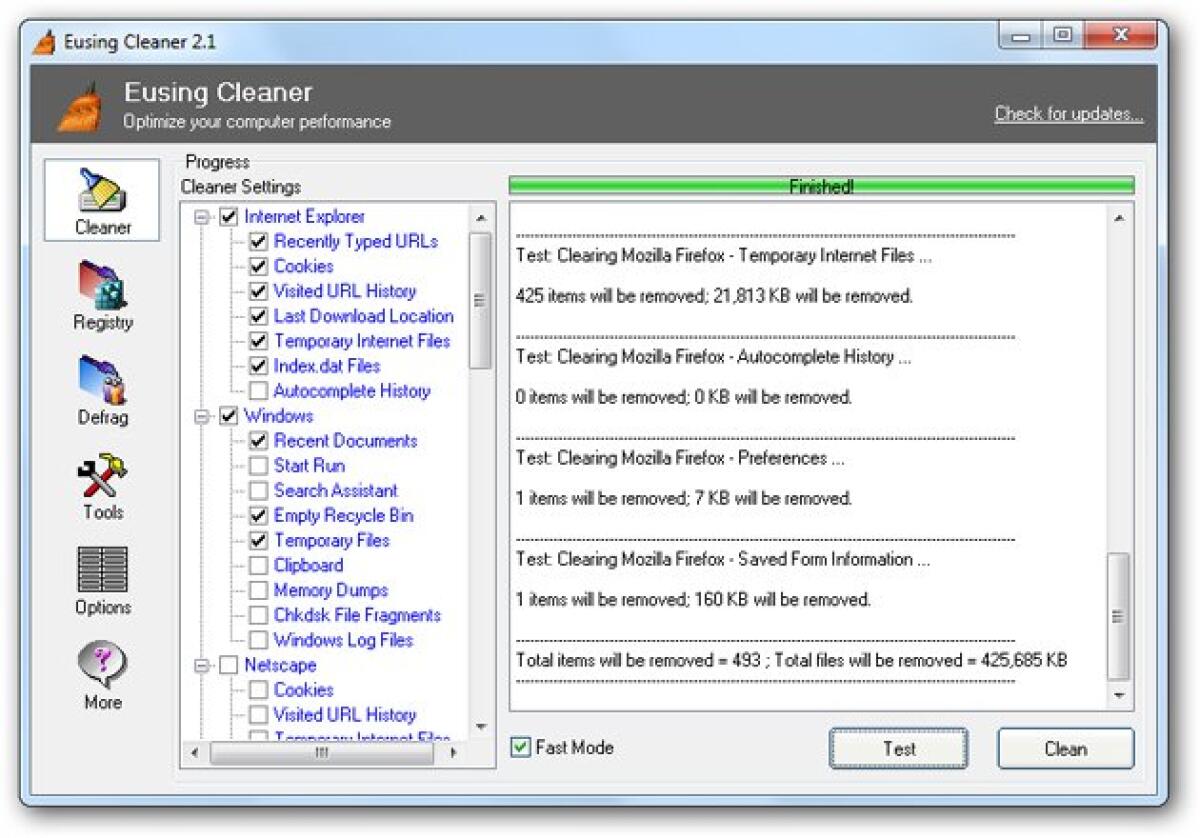Check the Start Run cleaning option
The image size is (1200, 838).
[259, 465]
